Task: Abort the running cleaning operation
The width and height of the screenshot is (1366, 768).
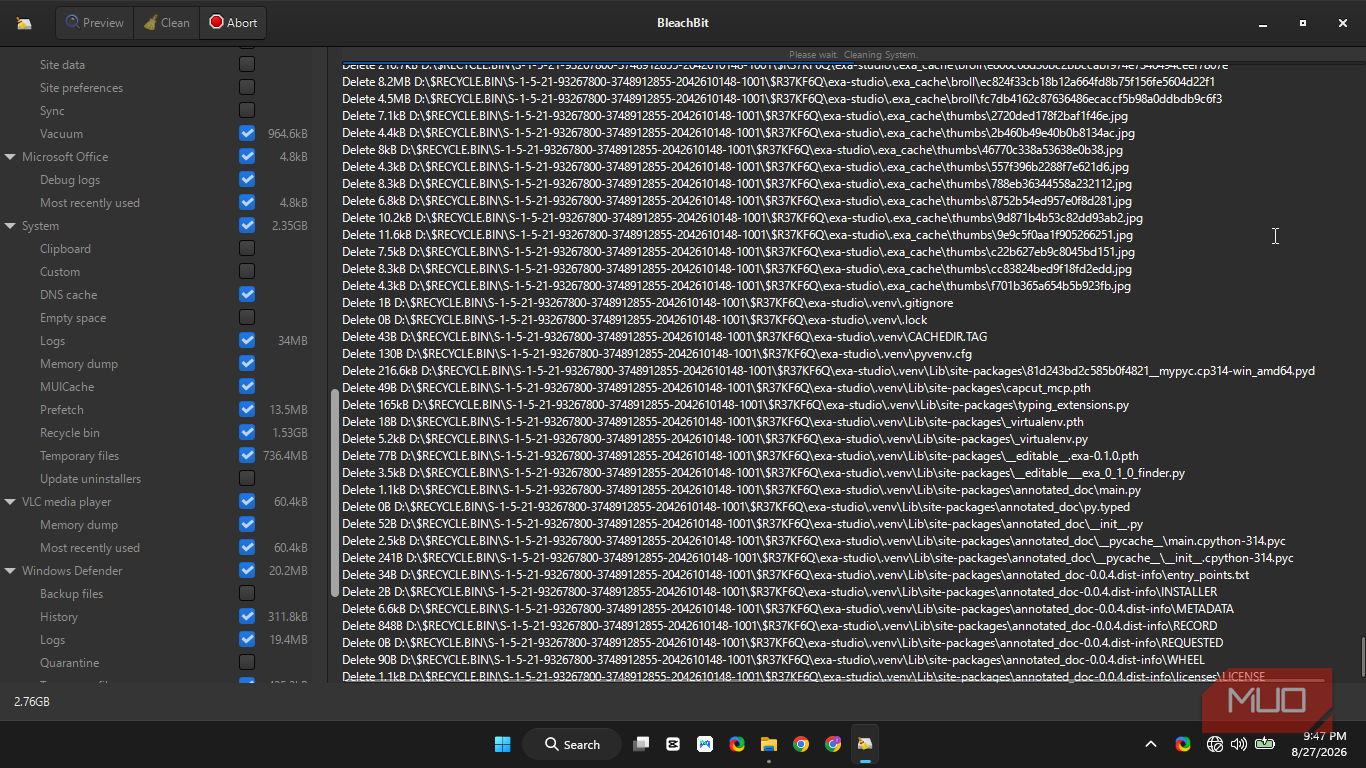Action: pyautogui.click(x=233, y=23)
